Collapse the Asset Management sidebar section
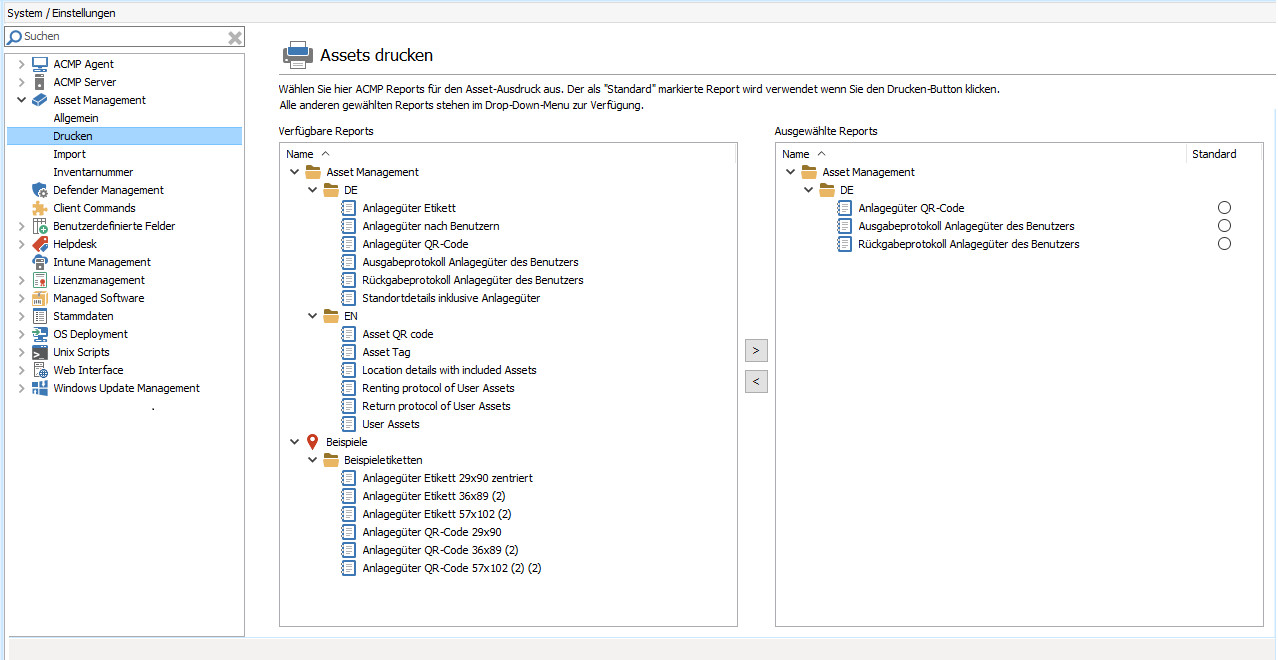Viewport: 1278px width, 660px height. pyautogui.click(x=21, y=99)
